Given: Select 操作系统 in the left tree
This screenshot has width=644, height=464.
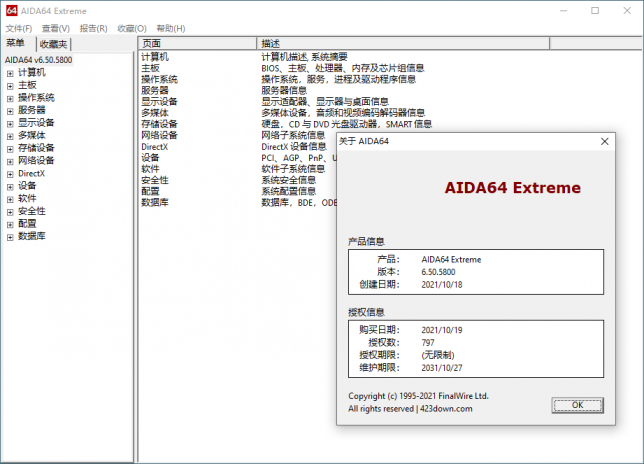Looking at the screenshot, I should click(36, 98).
